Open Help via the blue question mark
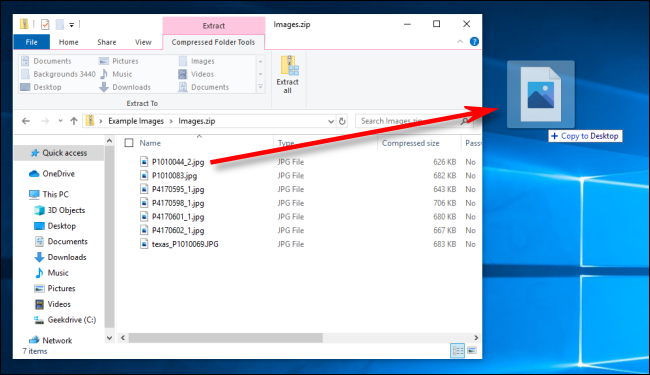Screen dimensions: 650x375 (474, 41)
